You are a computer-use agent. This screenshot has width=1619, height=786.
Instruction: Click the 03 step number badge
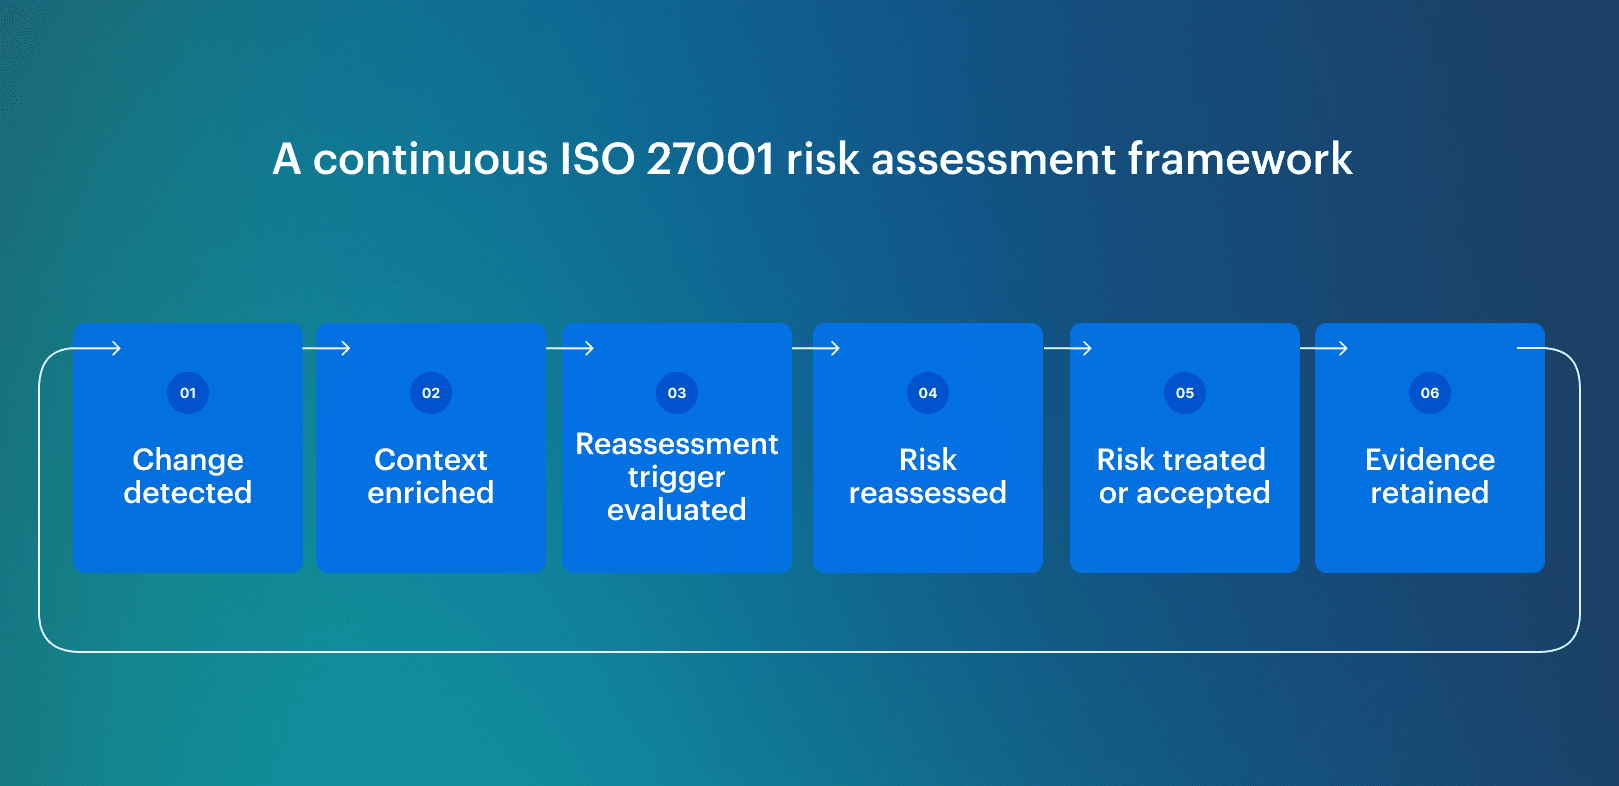(x=677, y=393)
